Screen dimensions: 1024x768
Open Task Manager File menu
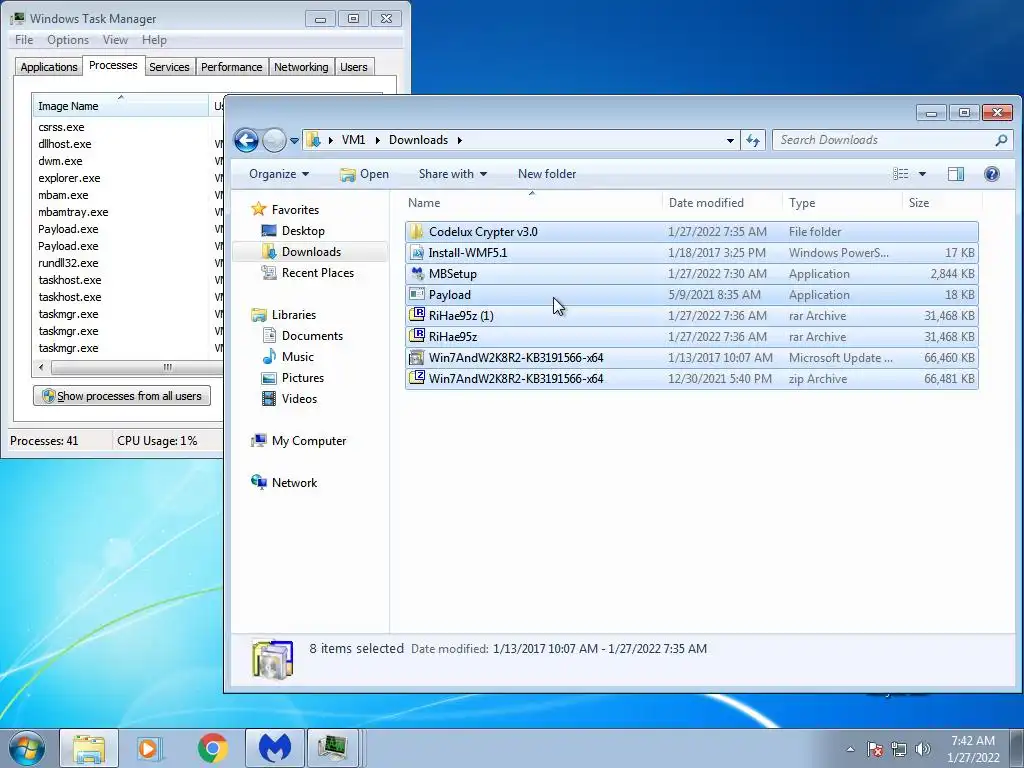pyautogui.click(x=24, y=40)
